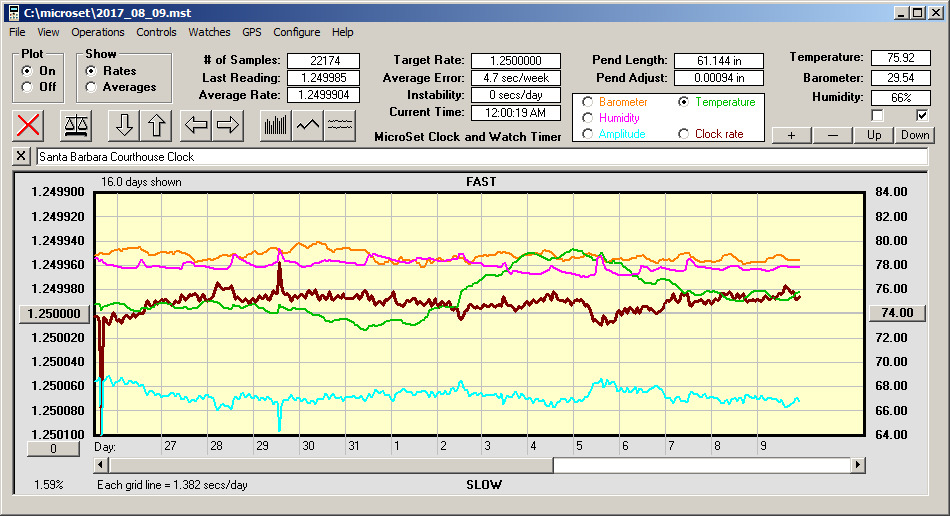Viewport: 950px width, 516px height.
Task: Click the down arrow toolbar button
Action: (124, 125)
